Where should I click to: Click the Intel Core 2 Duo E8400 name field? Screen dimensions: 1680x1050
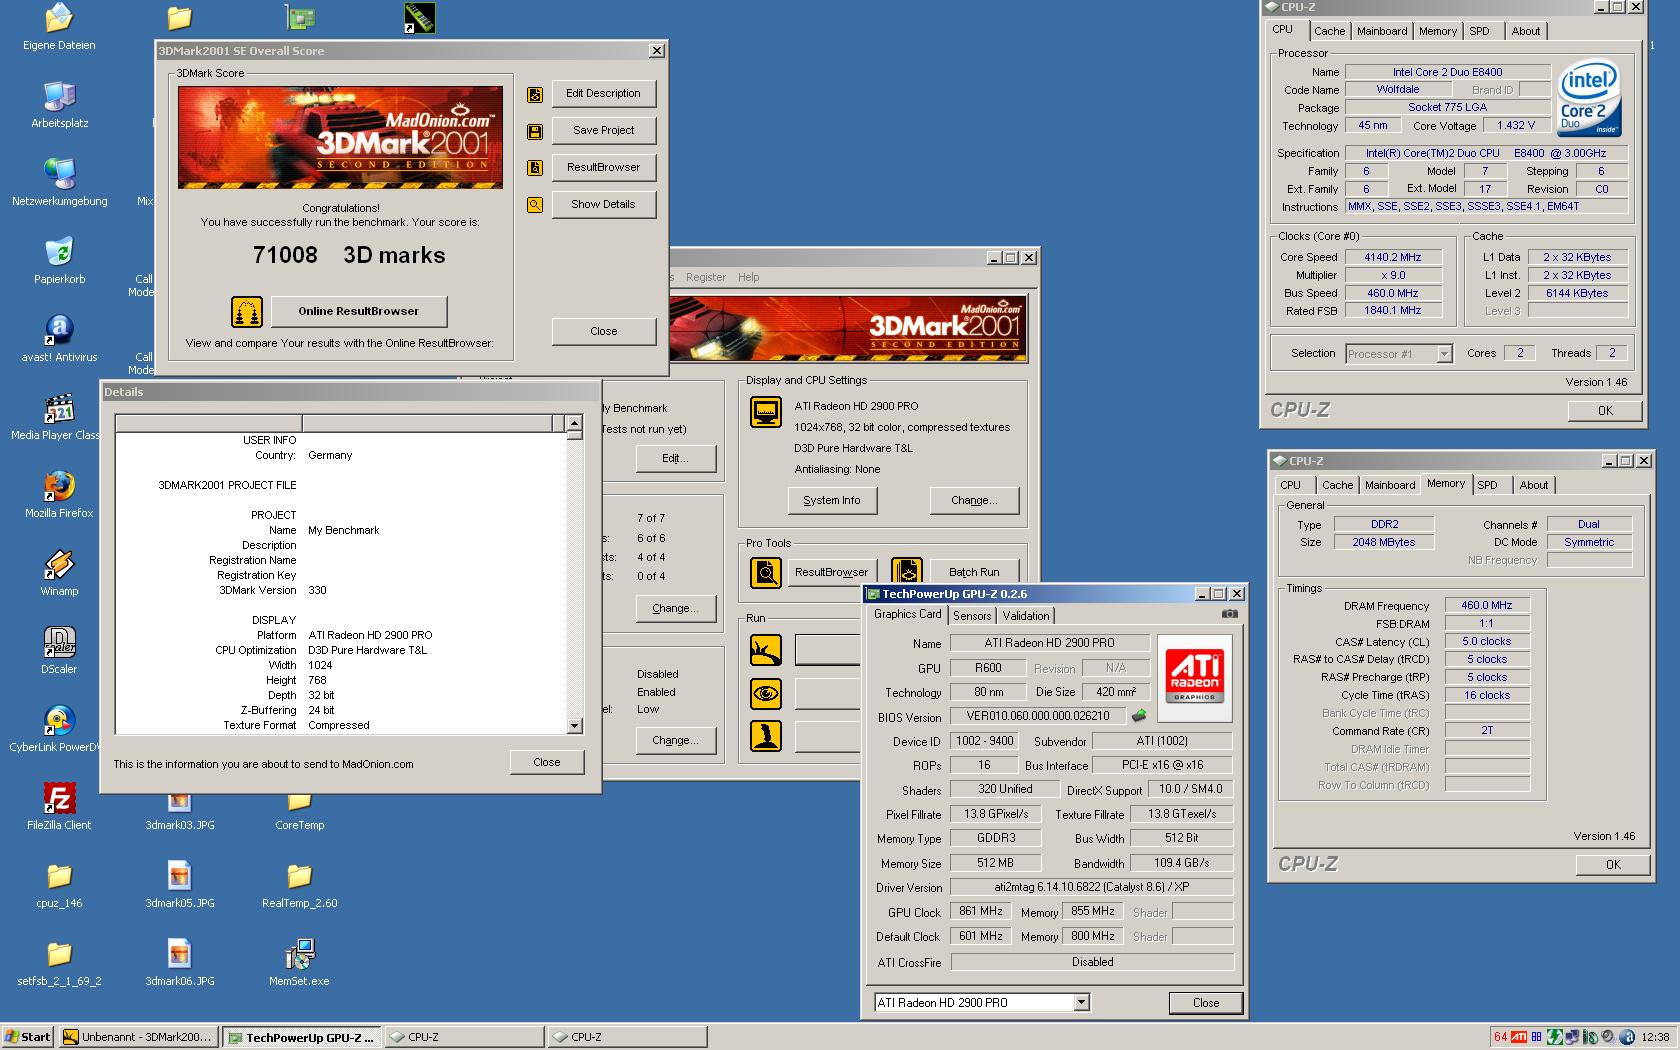[1447, 72]
